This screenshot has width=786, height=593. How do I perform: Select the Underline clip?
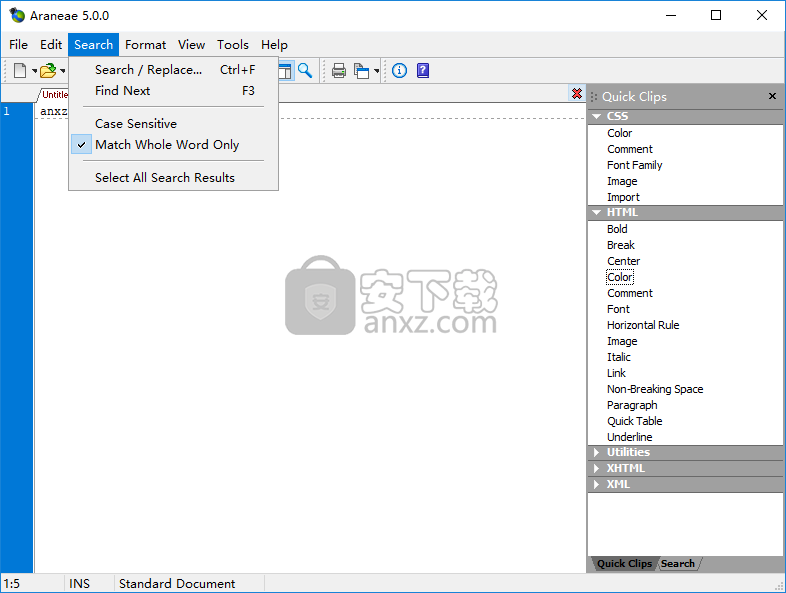pos(630,438)
